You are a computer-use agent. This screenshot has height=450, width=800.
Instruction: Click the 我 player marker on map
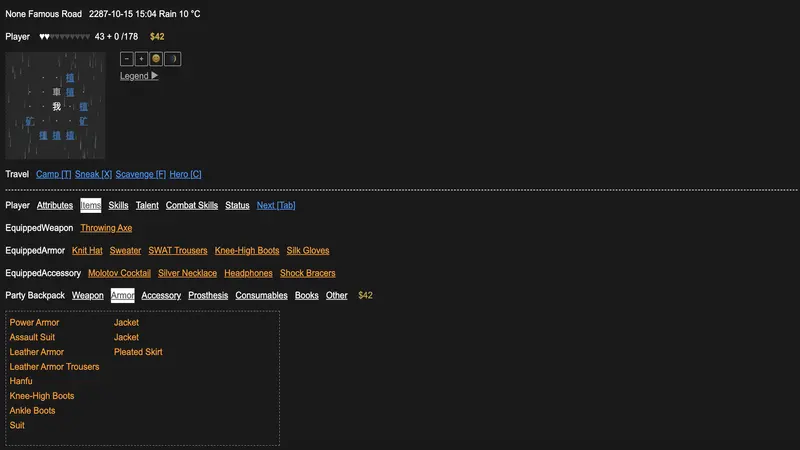[x=57, y=106]
